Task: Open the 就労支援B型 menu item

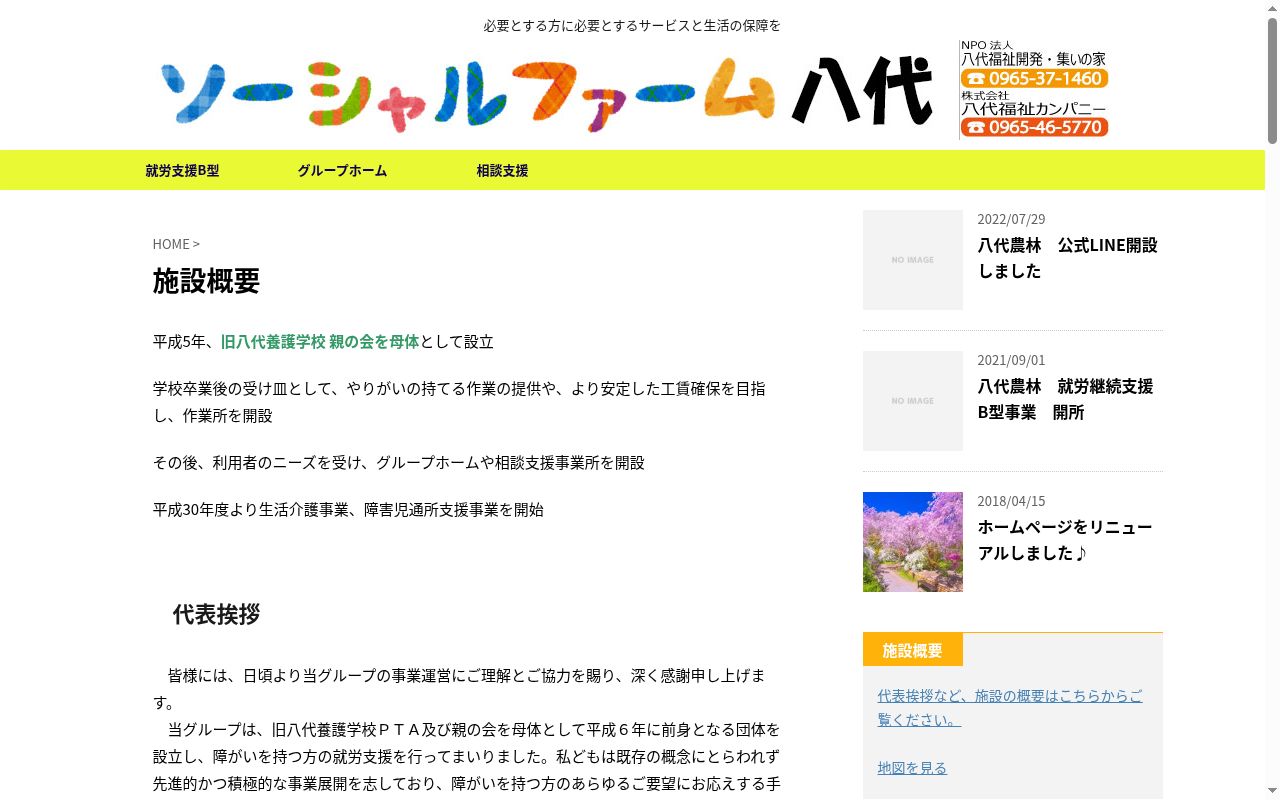Action: pyautogui.click(x=182, y=170)
